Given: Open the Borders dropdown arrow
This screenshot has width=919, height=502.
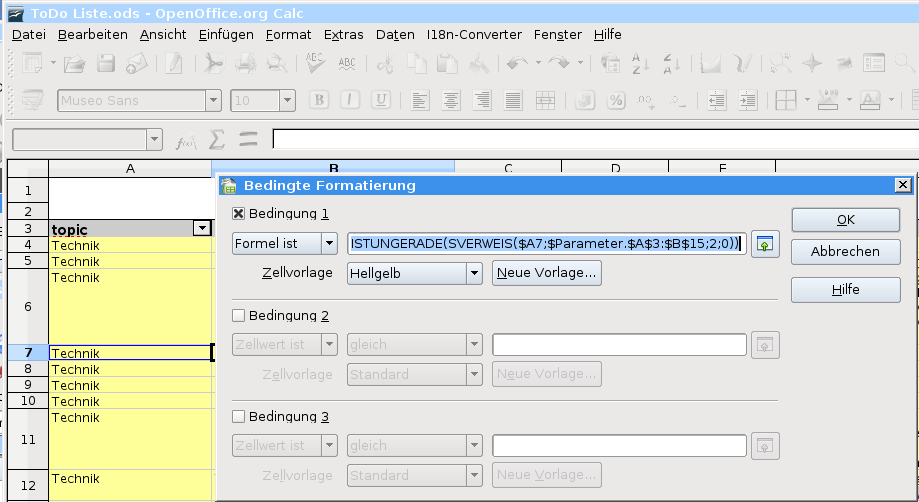Looking at the screenshot, I should [x=807, y=100].
